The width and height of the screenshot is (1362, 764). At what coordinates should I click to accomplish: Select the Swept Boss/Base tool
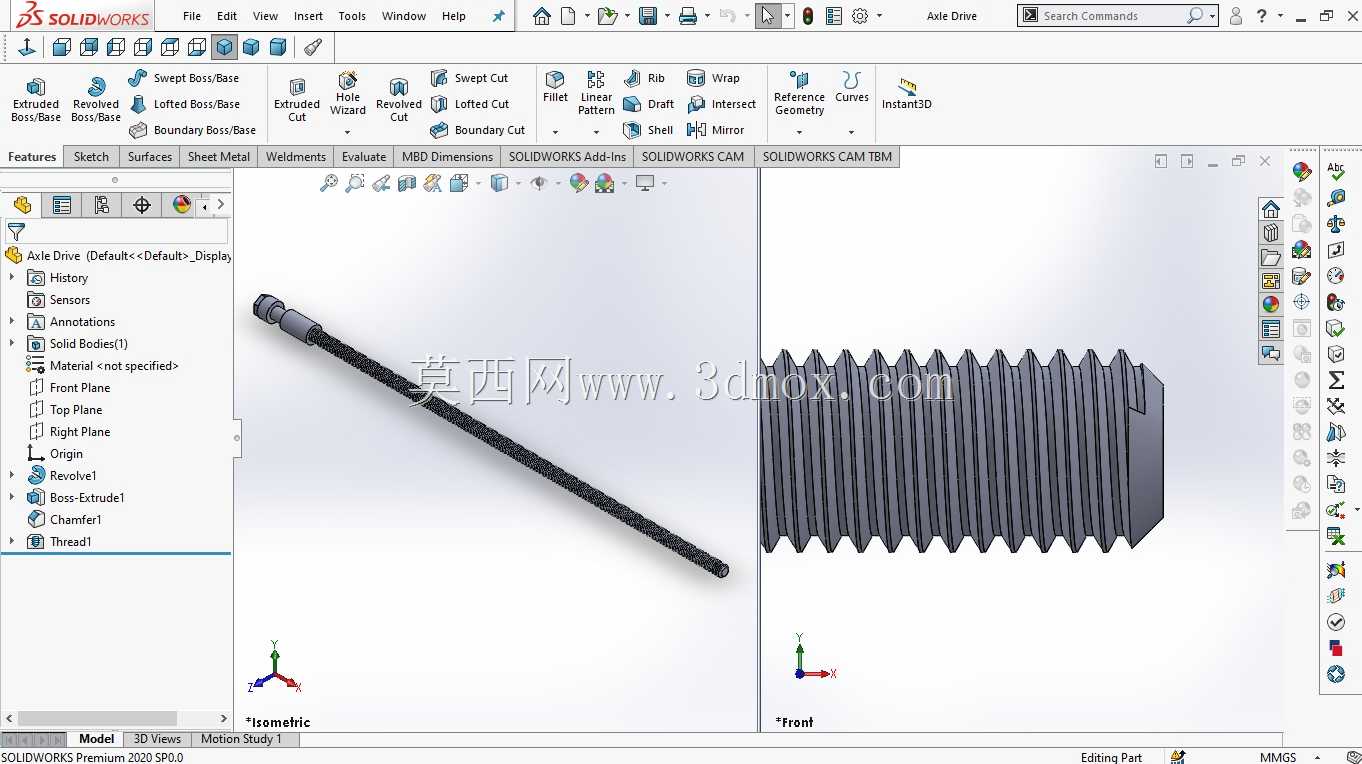(184, 78)
